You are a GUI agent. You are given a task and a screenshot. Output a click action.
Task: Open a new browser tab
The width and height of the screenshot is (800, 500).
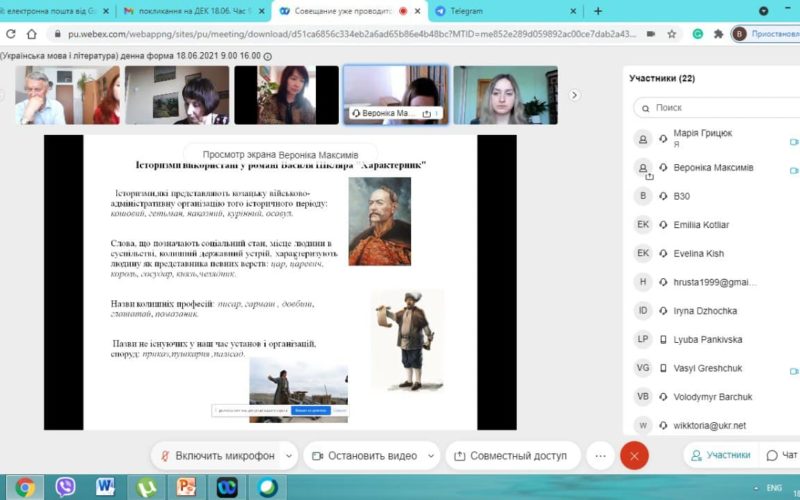598,11
